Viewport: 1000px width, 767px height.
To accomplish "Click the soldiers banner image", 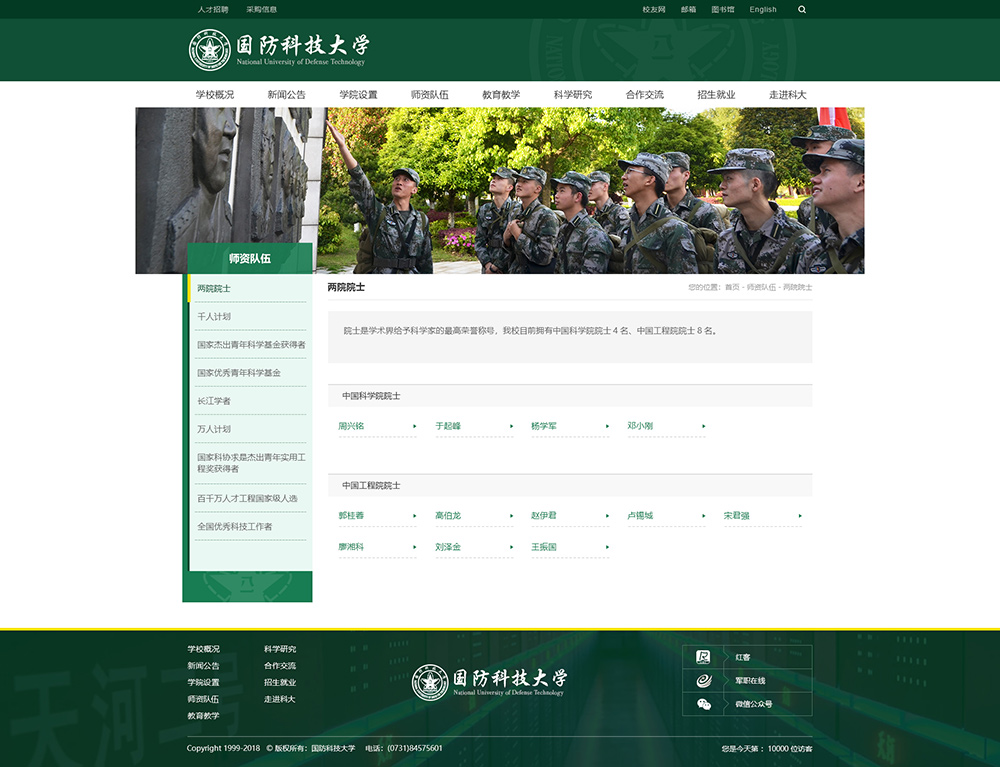I will [590, 190].
